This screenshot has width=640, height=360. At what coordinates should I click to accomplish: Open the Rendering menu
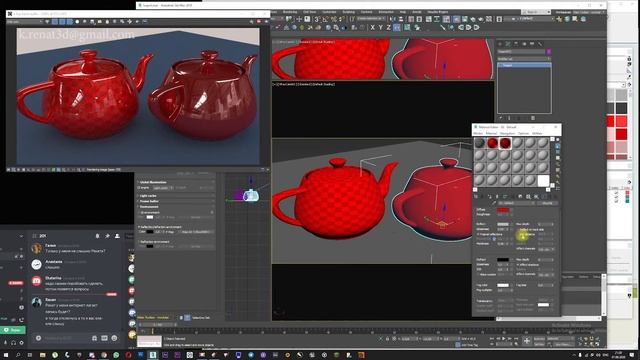pos(290,12)
